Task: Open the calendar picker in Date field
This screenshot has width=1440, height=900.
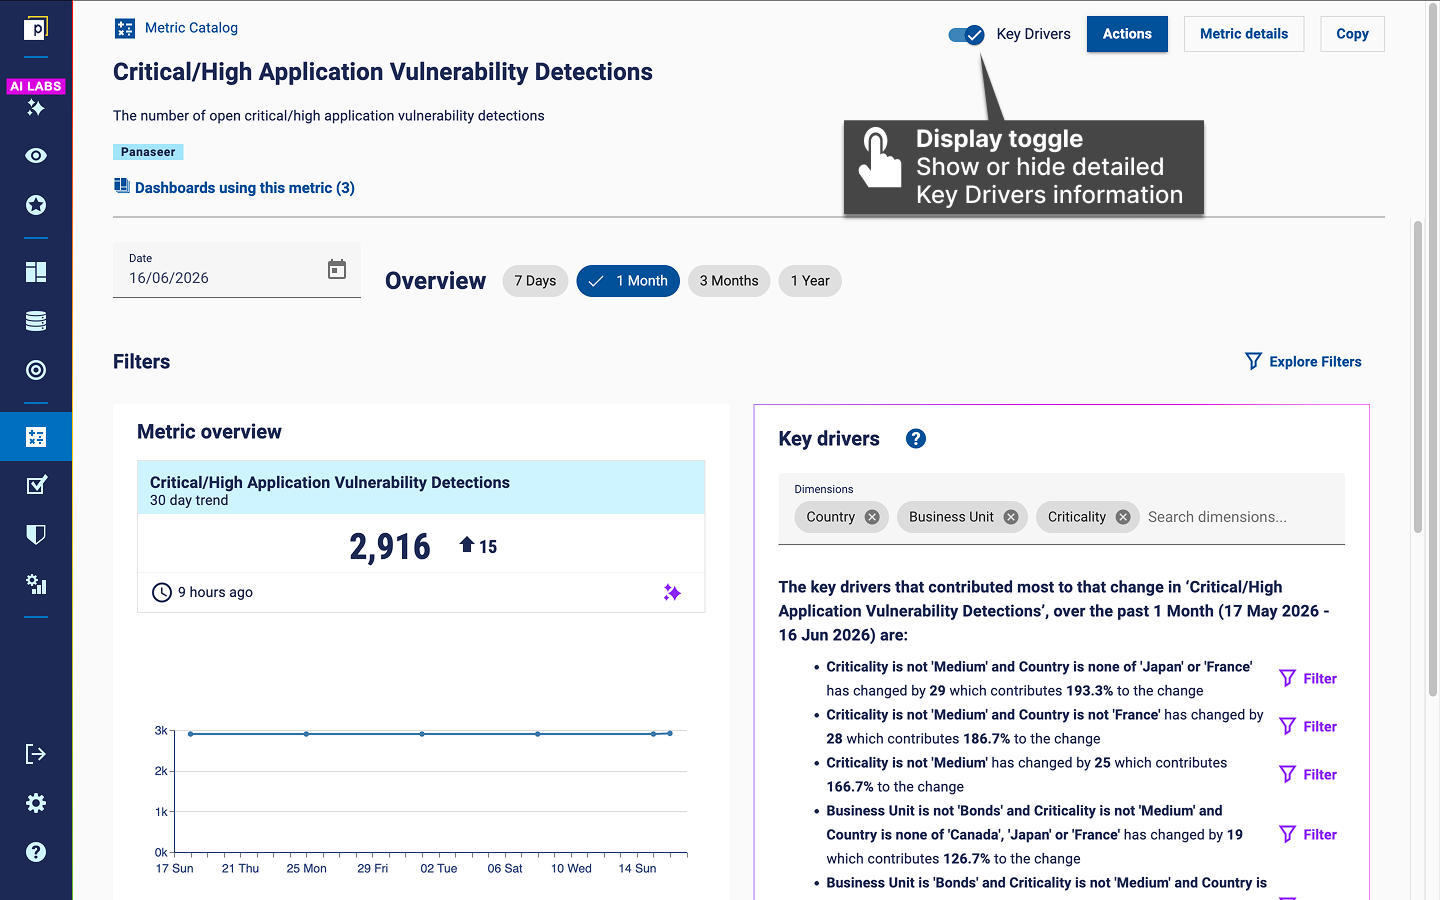Action: point(337,269)
